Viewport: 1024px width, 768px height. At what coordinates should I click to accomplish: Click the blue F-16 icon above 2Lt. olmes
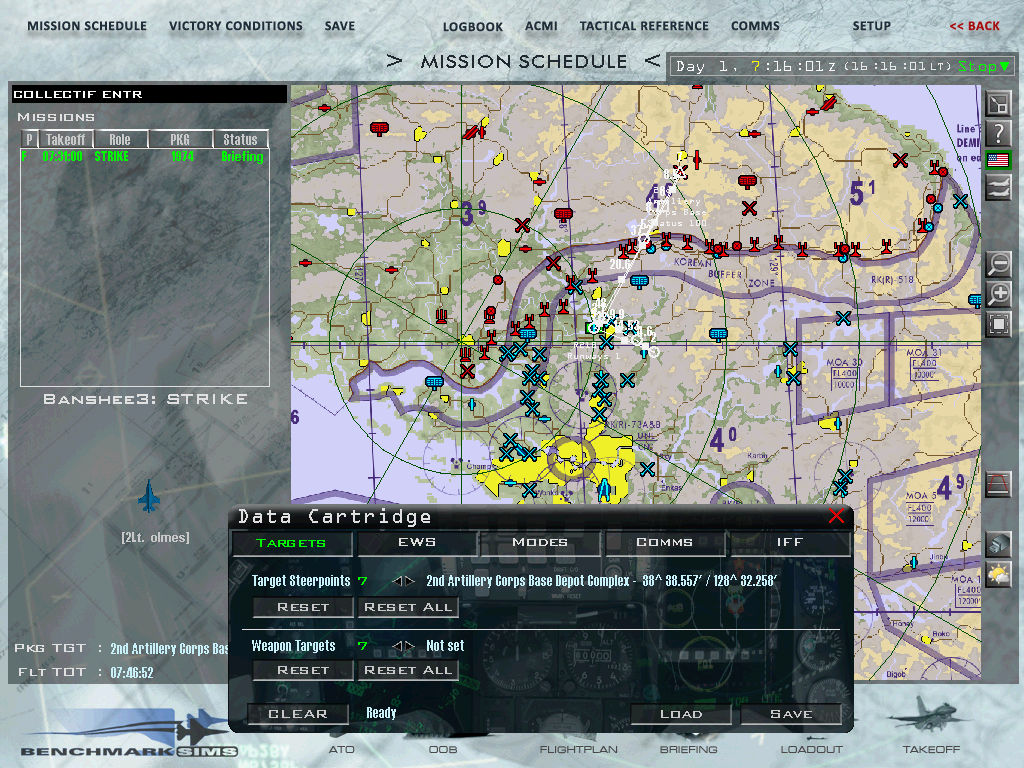tap(149, 496)
